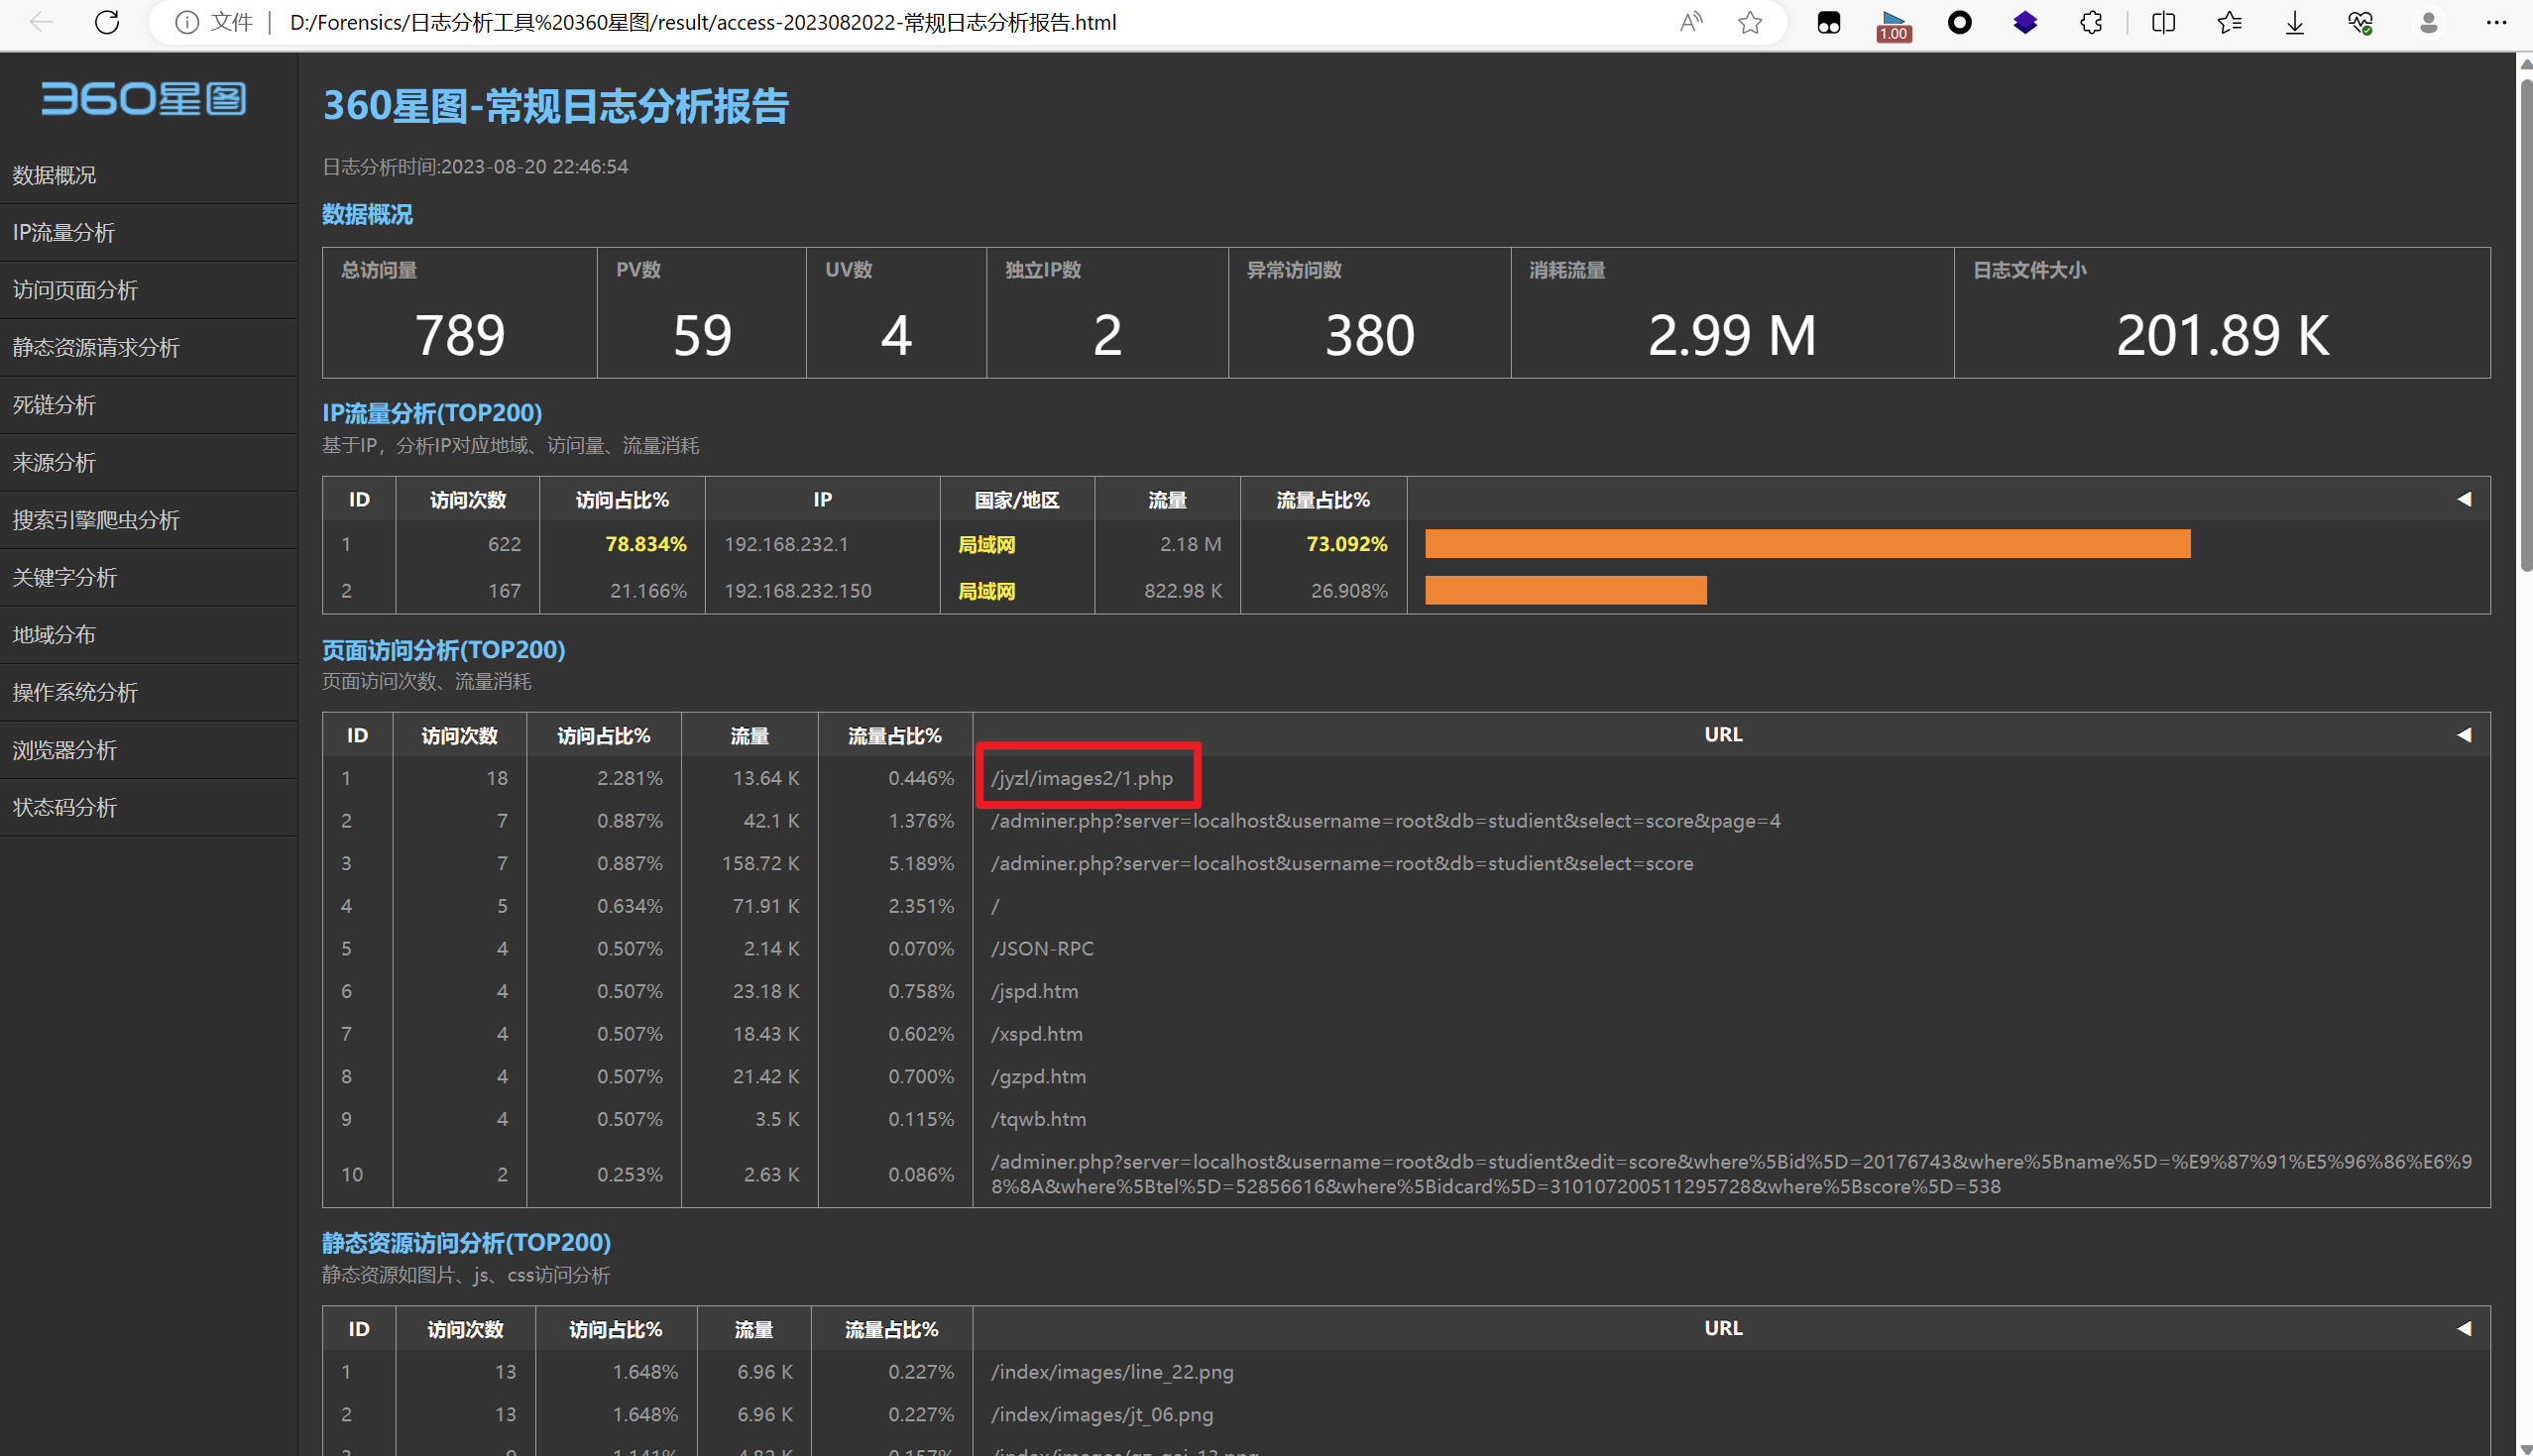
Task: Click the browser refresh icon
Action: pyautogui.click(x=107, y=22)
